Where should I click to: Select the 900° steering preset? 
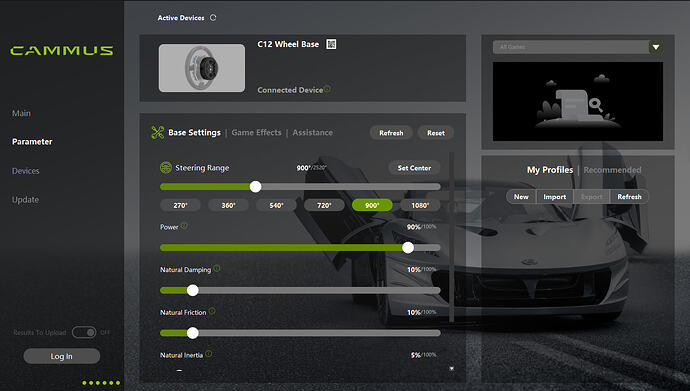pos(372,205)
